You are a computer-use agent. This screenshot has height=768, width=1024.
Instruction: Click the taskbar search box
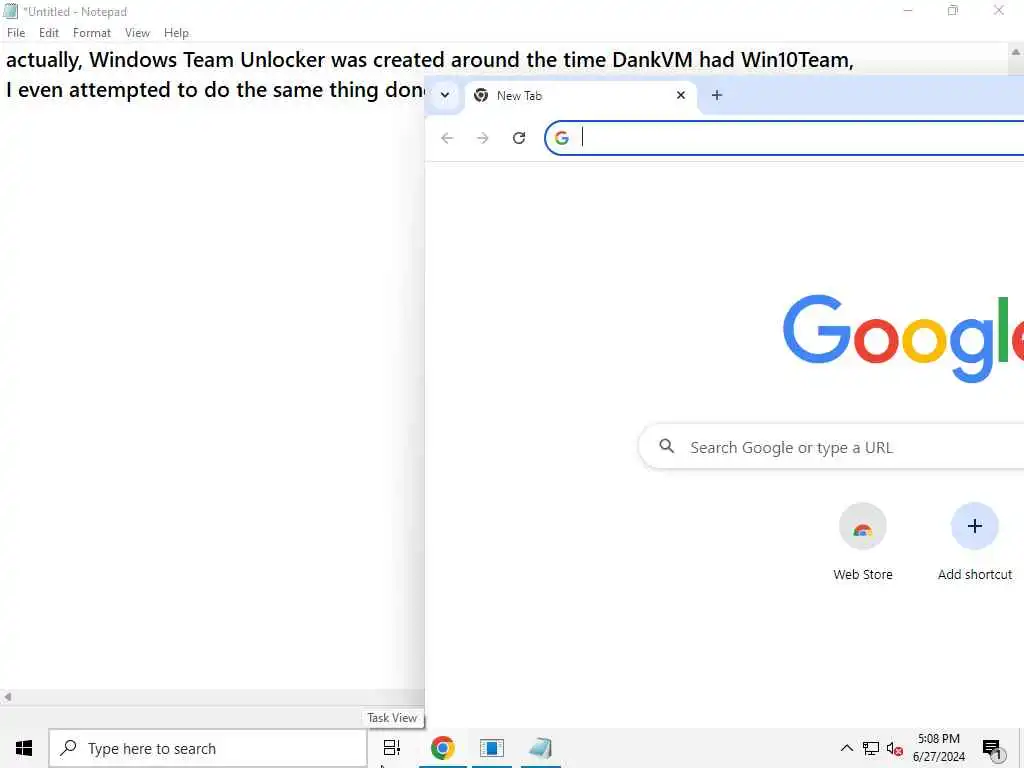point(208,748)
